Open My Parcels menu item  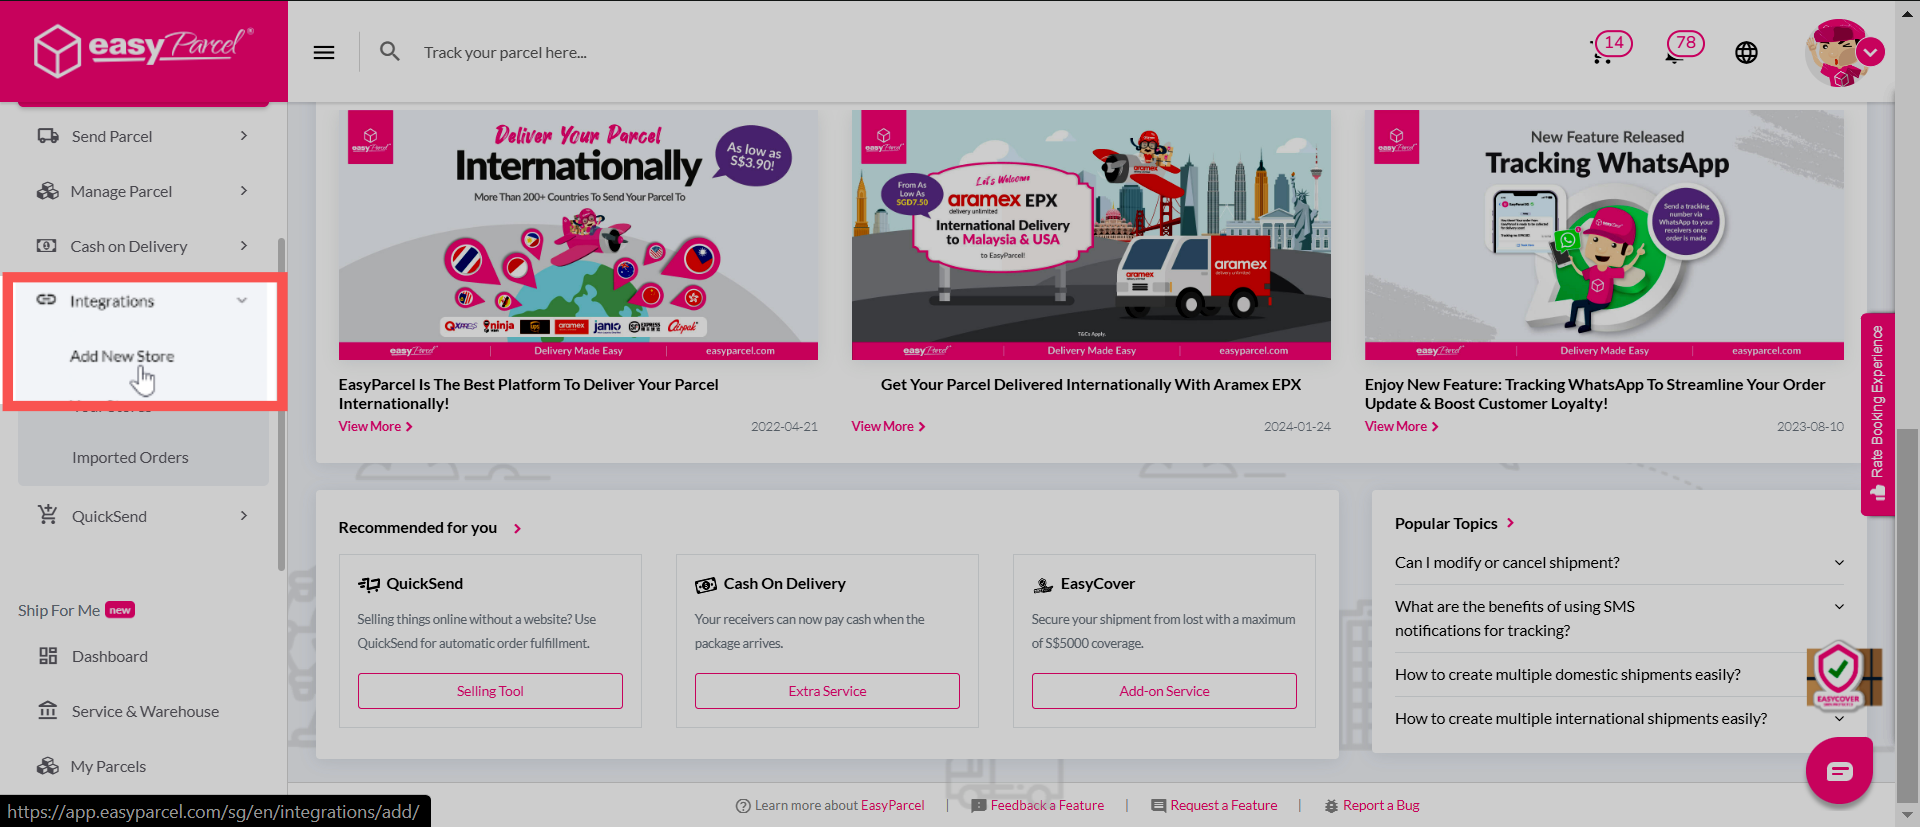click(x=108, y=766)
